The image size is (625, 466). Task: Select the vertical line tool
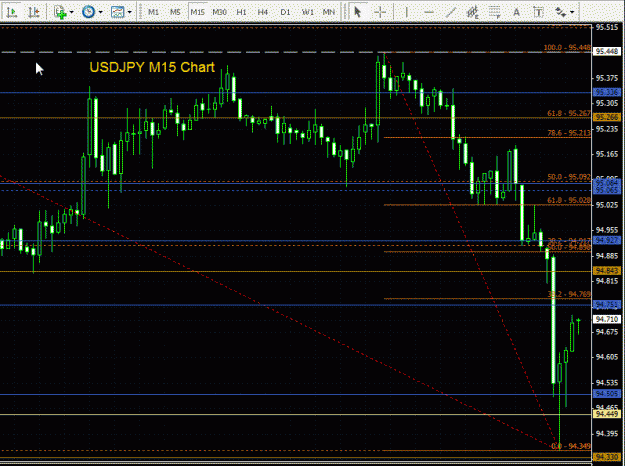(x=407, y=12)
